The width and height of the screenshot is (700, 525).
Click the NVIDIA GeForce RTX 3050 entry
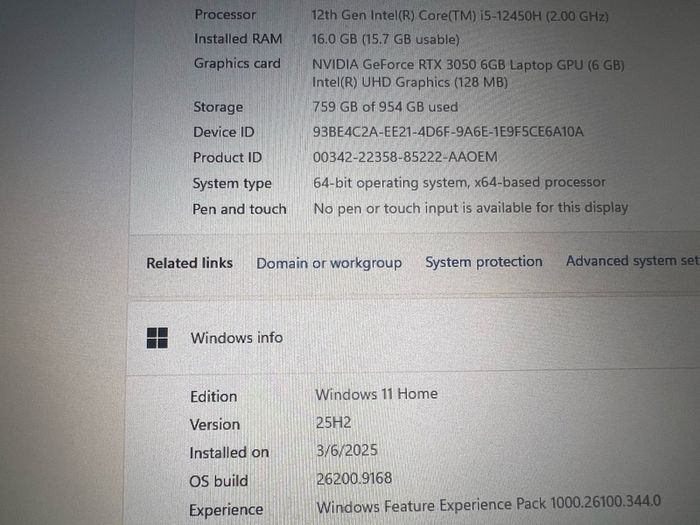click(468, 65)
